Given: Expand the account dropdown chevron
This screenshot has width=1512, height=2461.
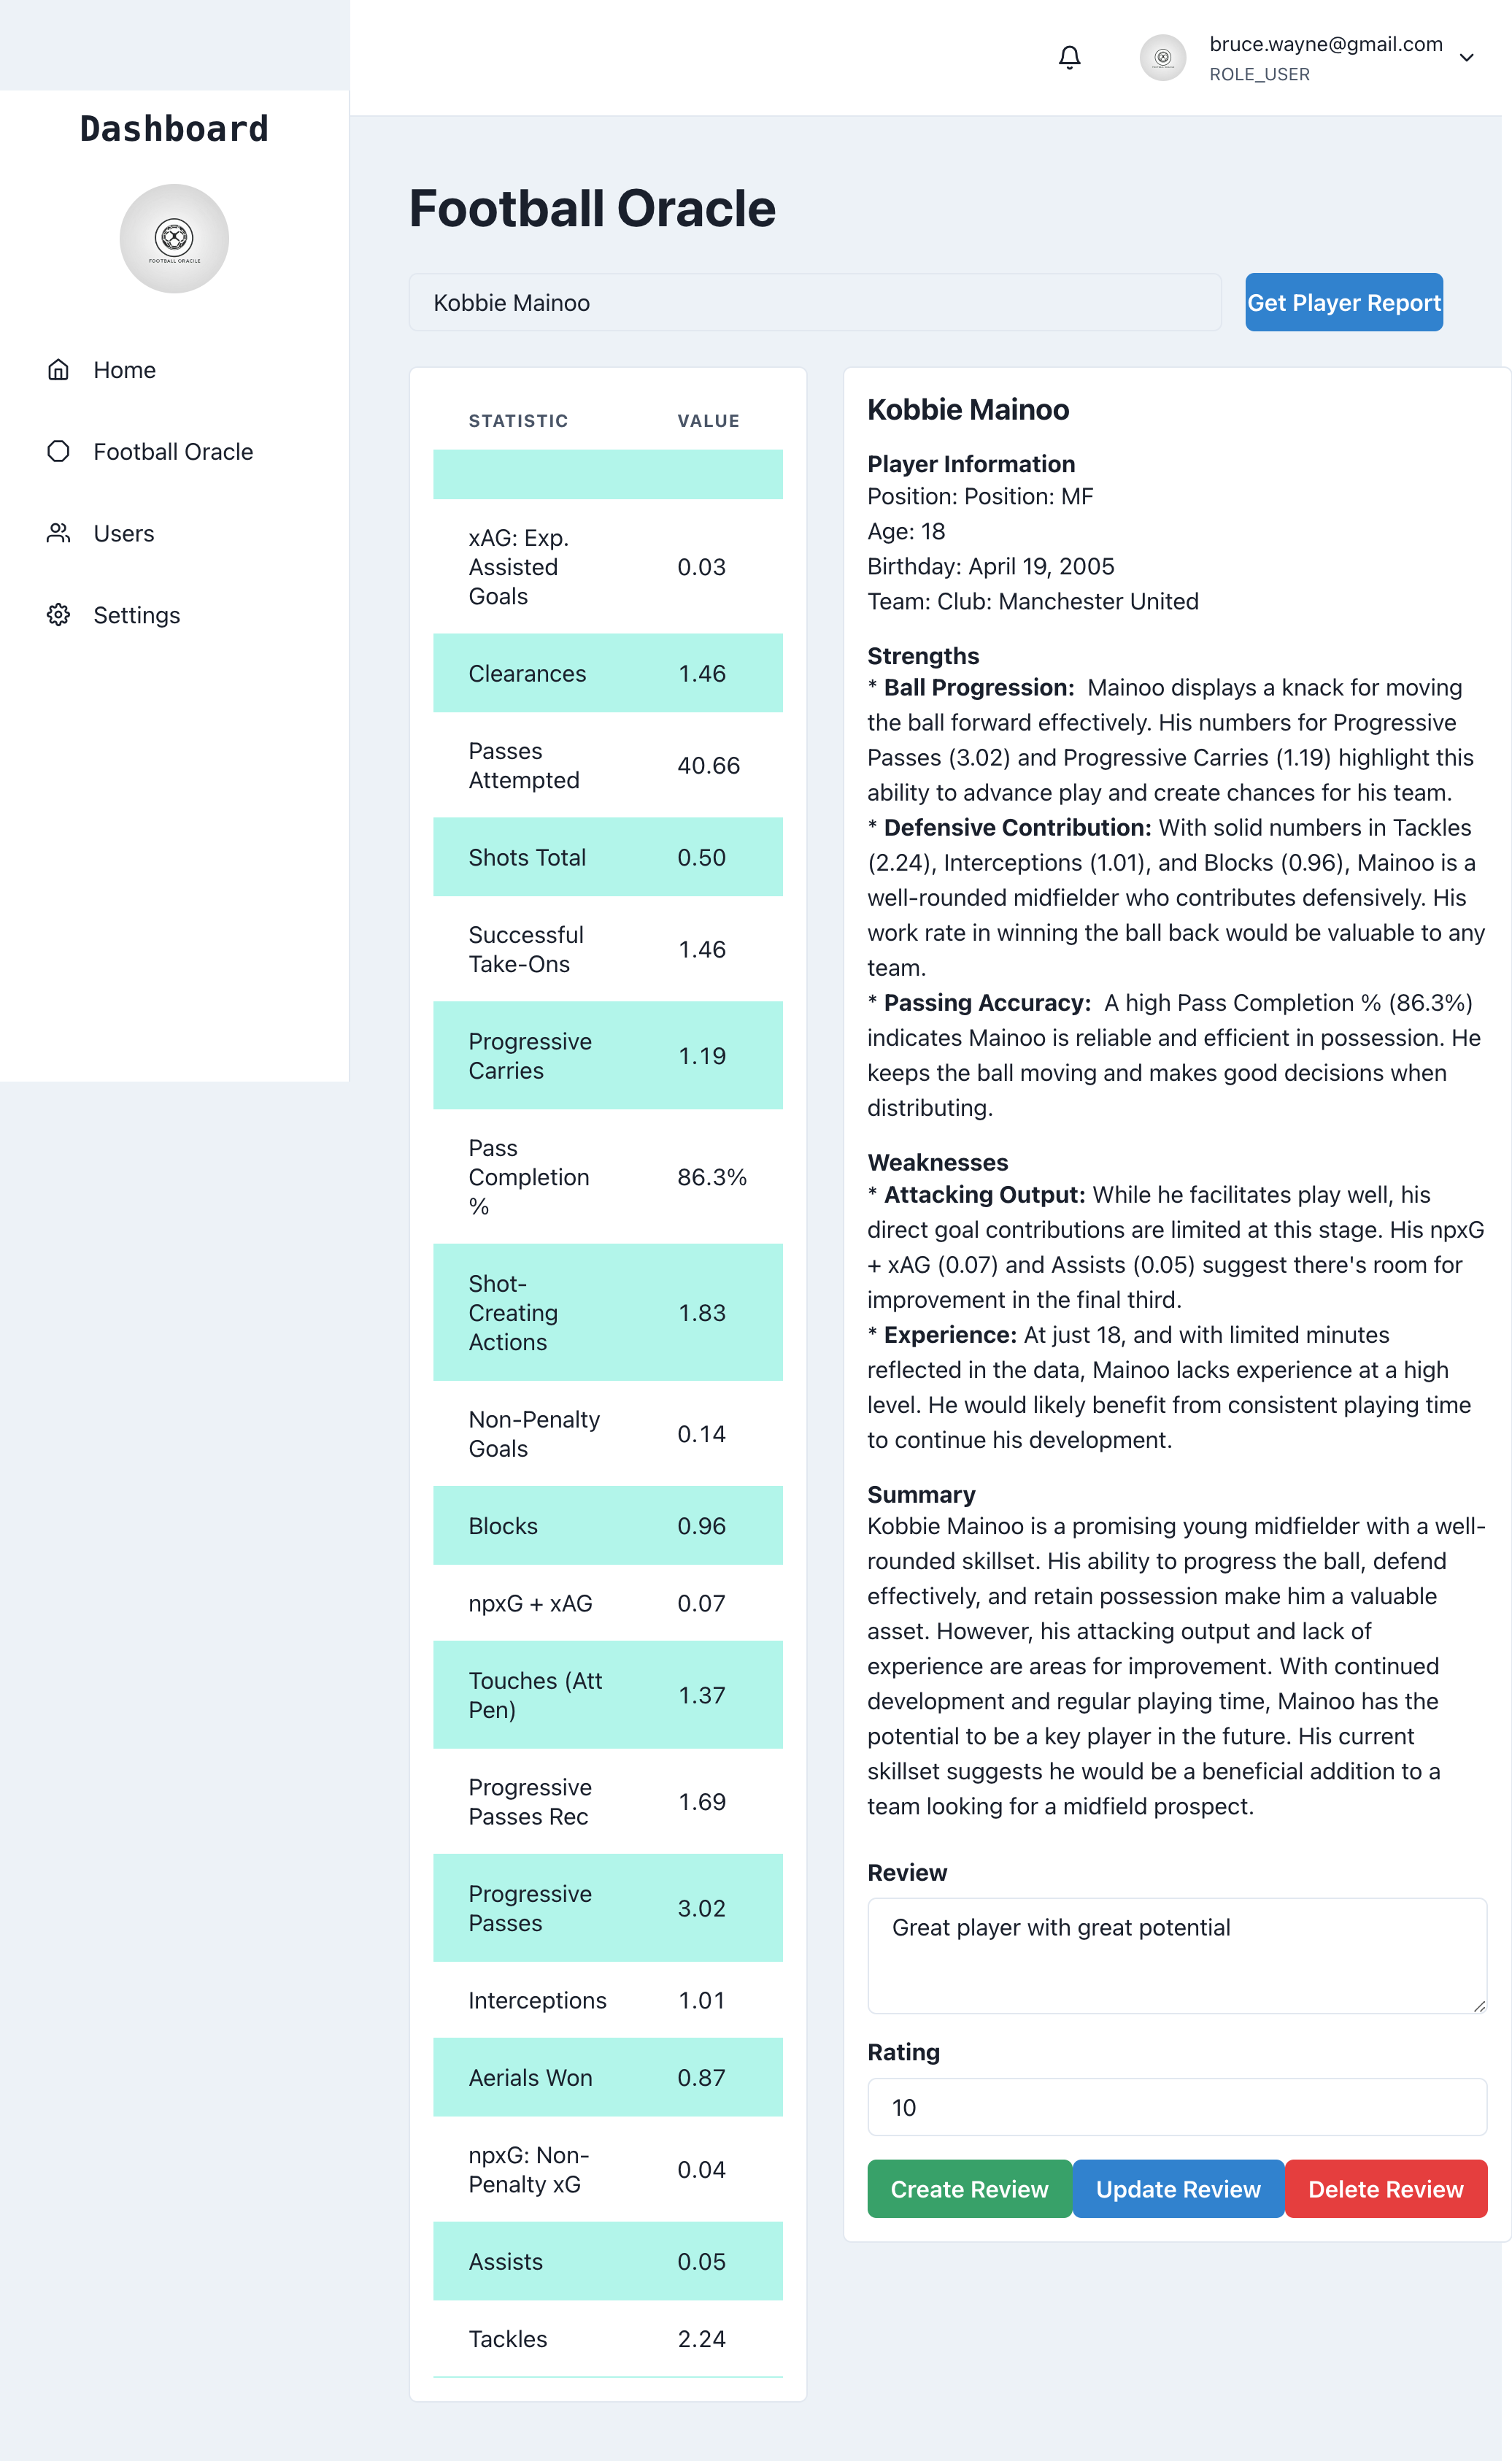Looking at the screenshot, I should tap(1466, 58).
